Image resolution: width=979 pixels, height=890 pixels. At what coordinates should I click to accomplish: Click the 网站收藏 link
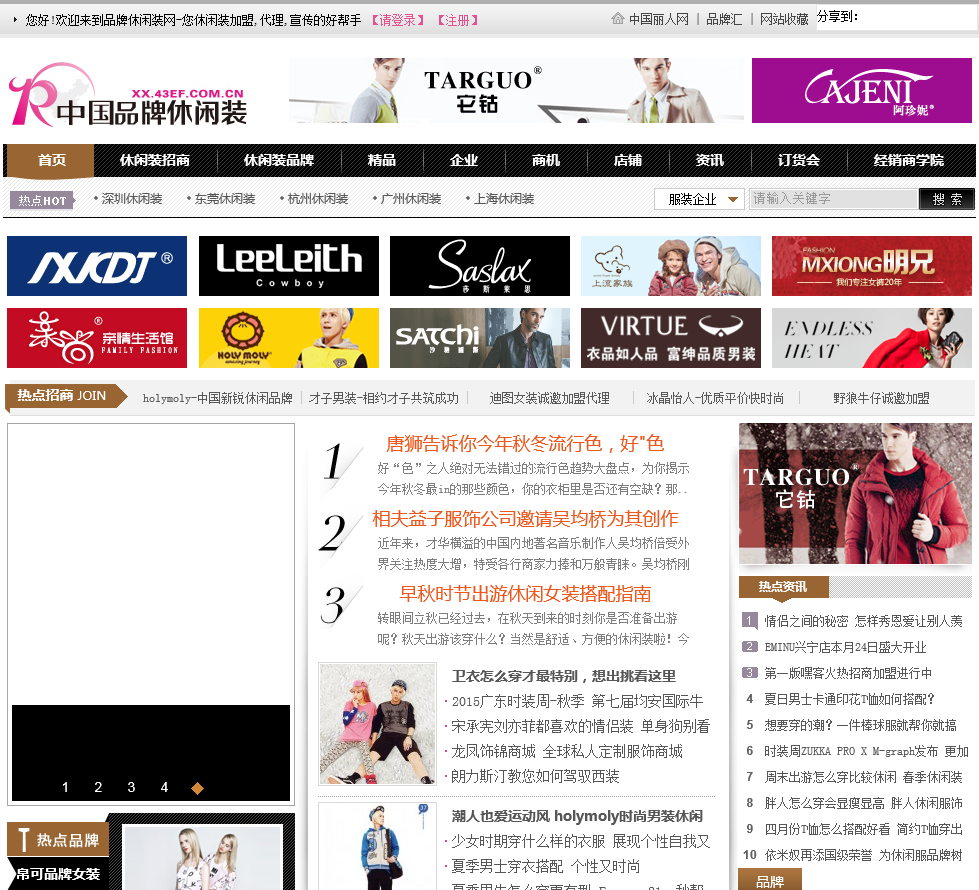click(x=784, y=19)
